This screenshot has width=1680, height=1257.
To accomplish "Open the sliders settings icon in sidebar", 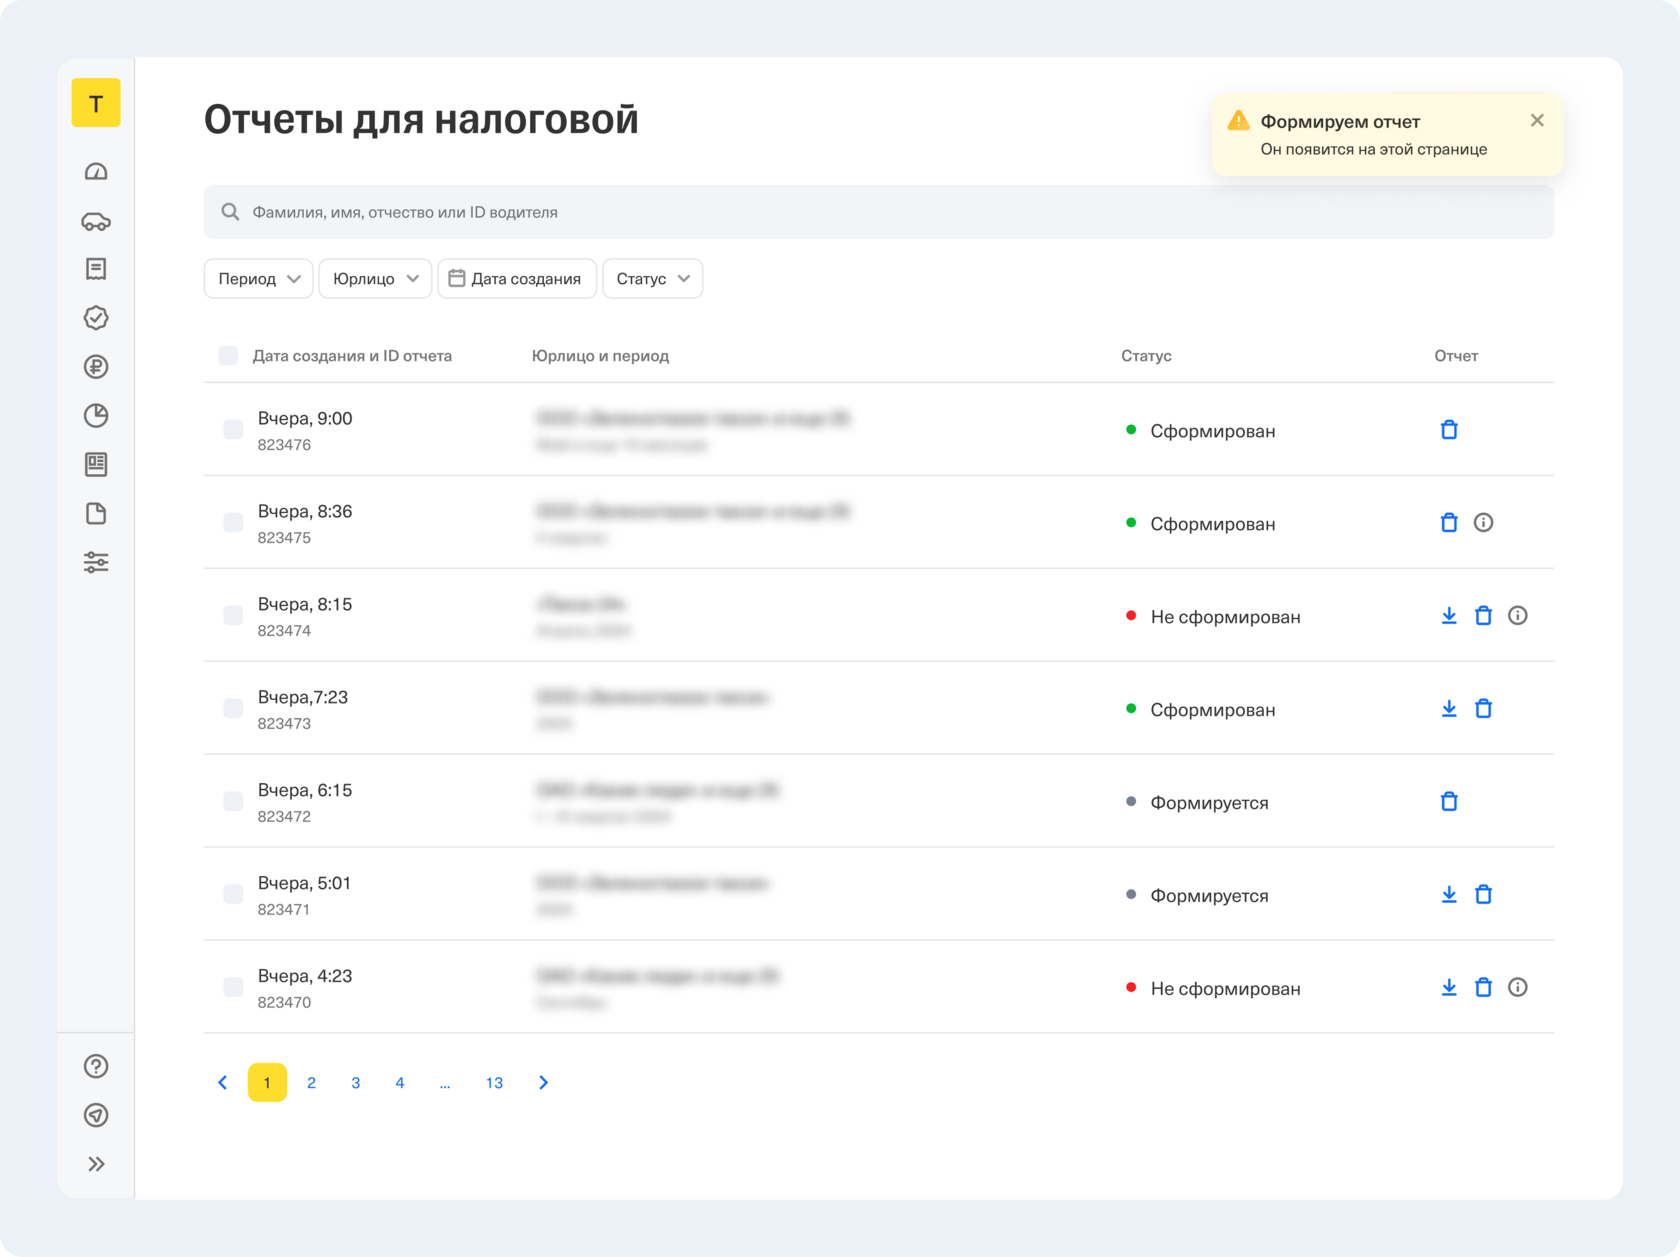I will point(96,562).
